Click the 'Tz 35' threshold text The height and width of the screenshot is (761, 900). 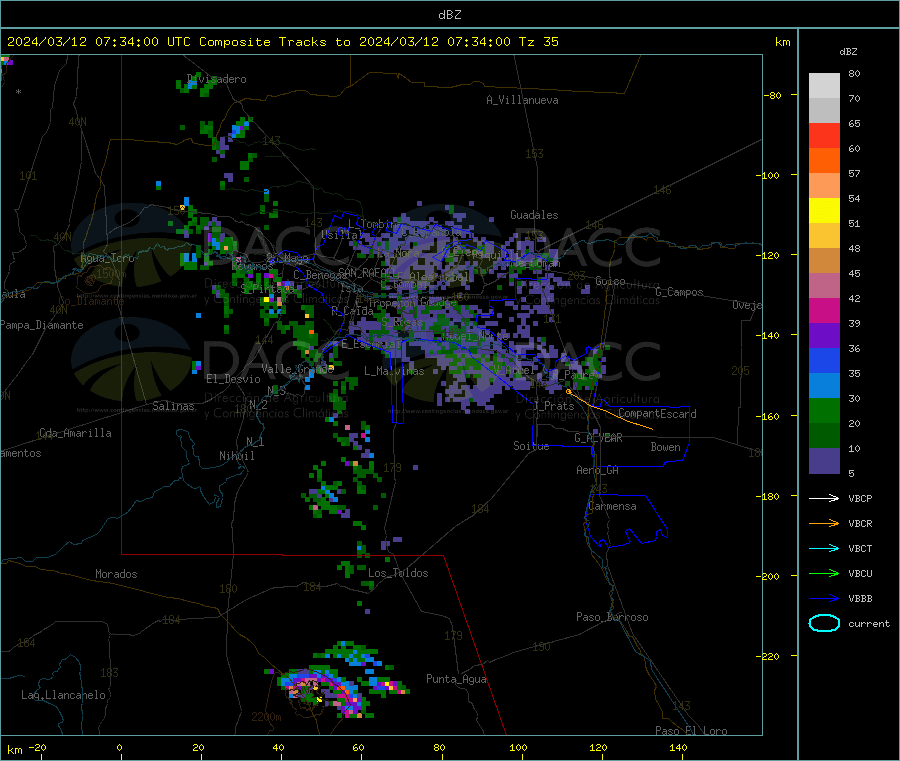(x=538, y=42)
